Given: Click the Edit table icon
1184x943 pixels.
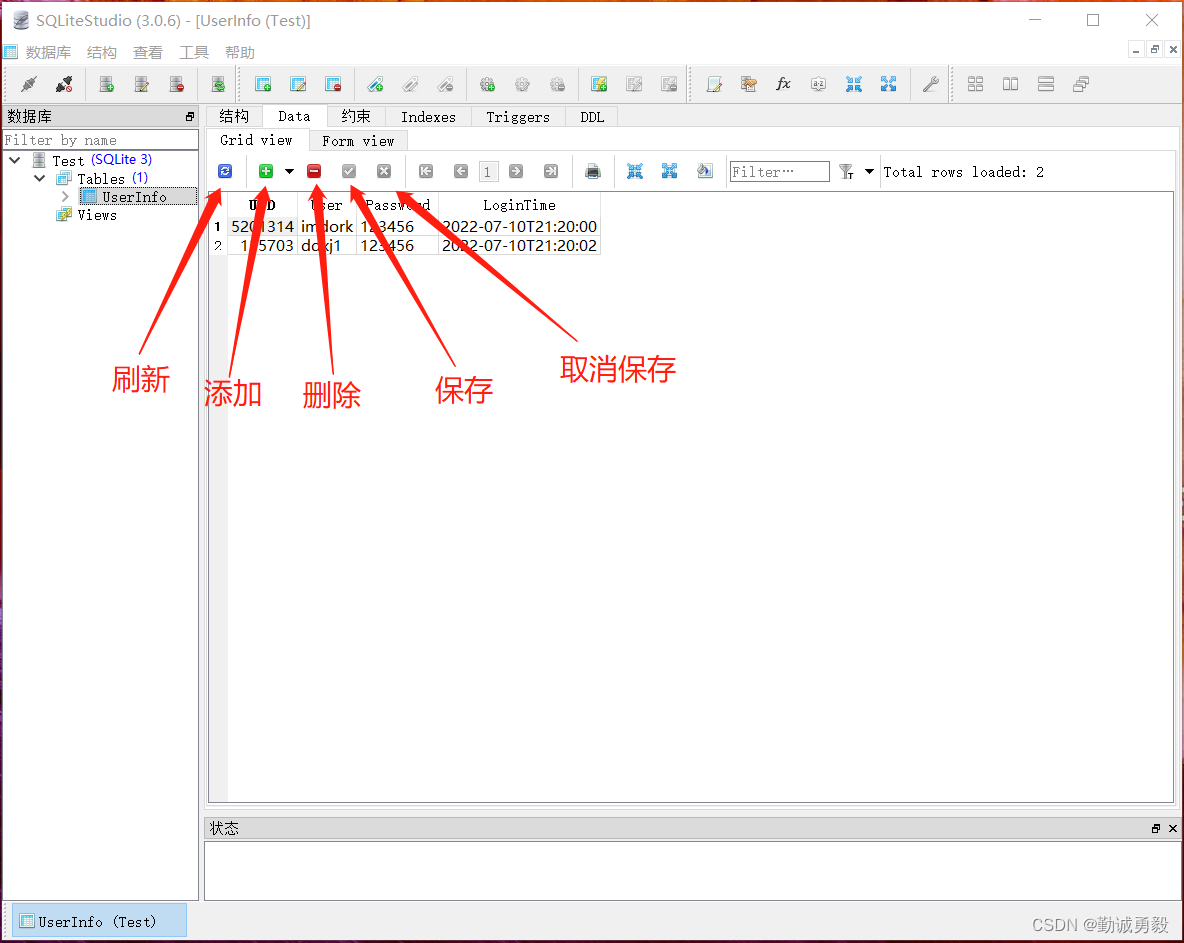Looking at the screenshot, I should (298, 84).
